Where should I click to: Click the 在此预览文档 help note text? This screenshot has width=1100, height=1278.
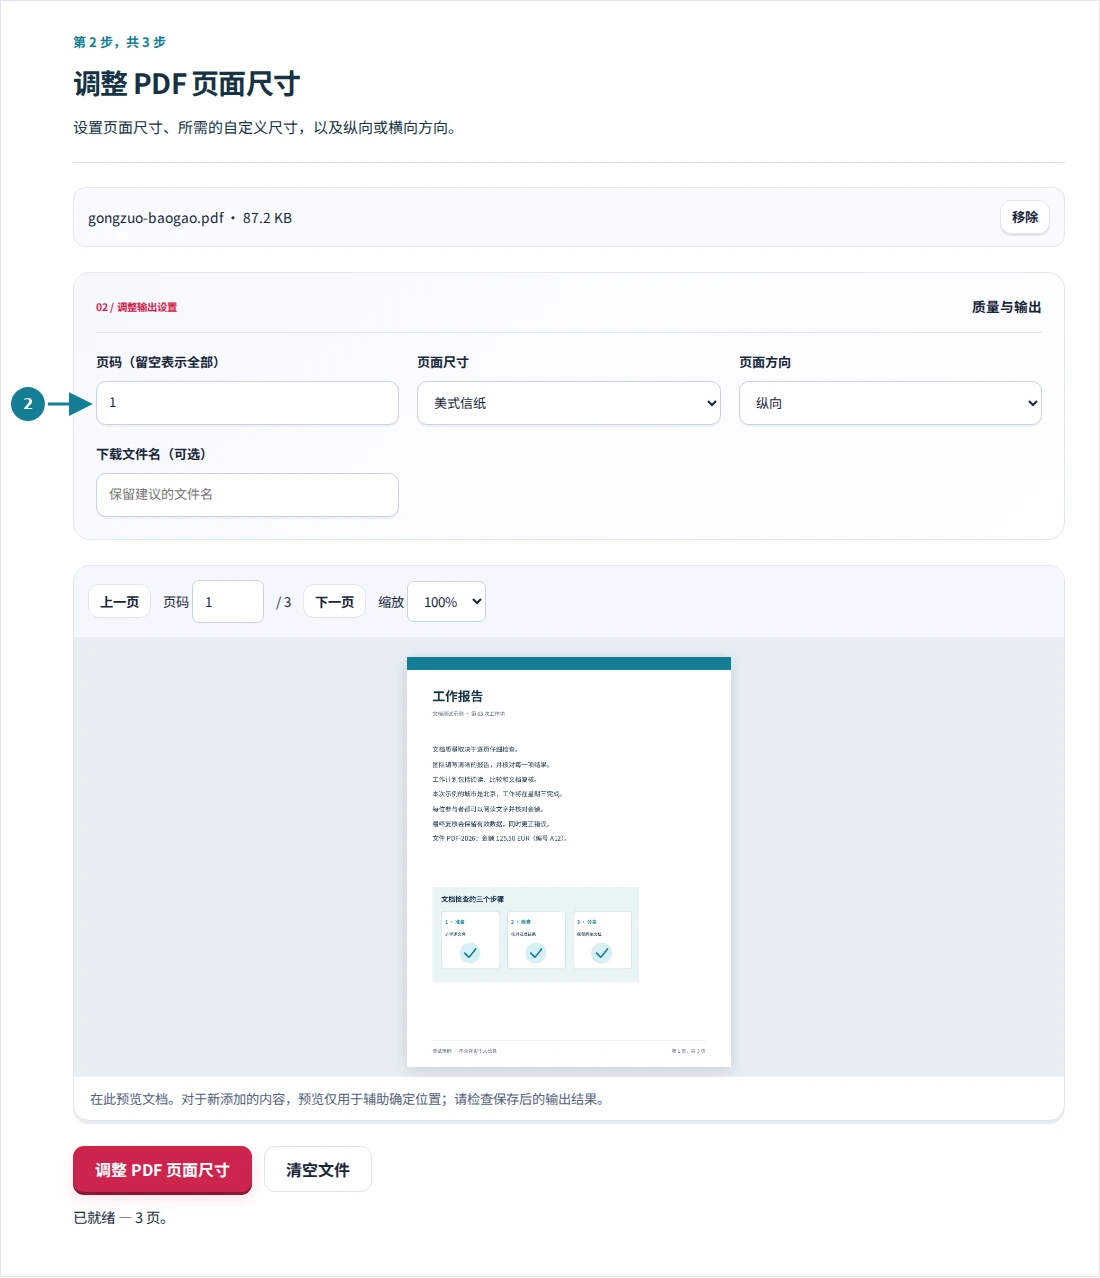point(347,1099)
